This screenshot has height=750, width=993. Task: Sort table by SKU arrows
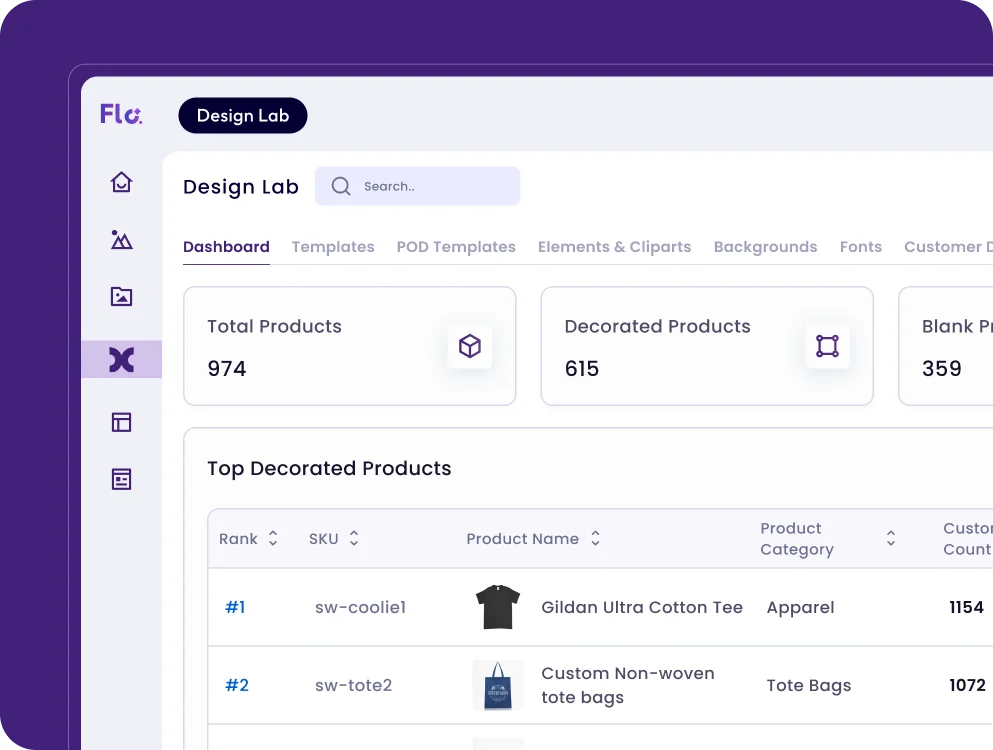(354, 538)
